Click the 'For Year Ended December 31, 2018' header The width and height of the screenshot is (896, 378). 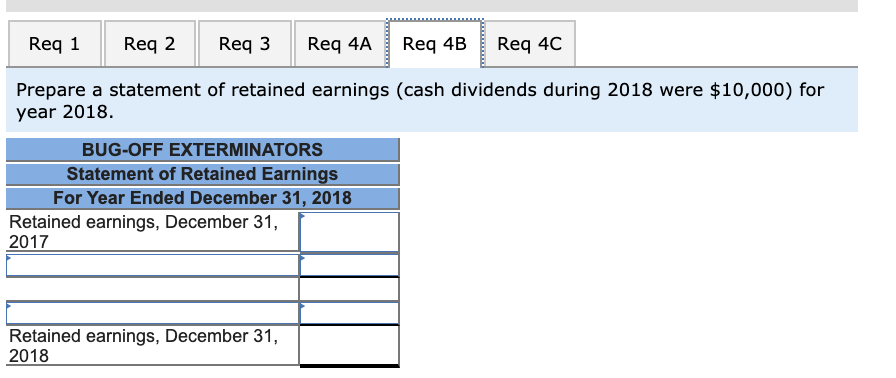point(202,198)
